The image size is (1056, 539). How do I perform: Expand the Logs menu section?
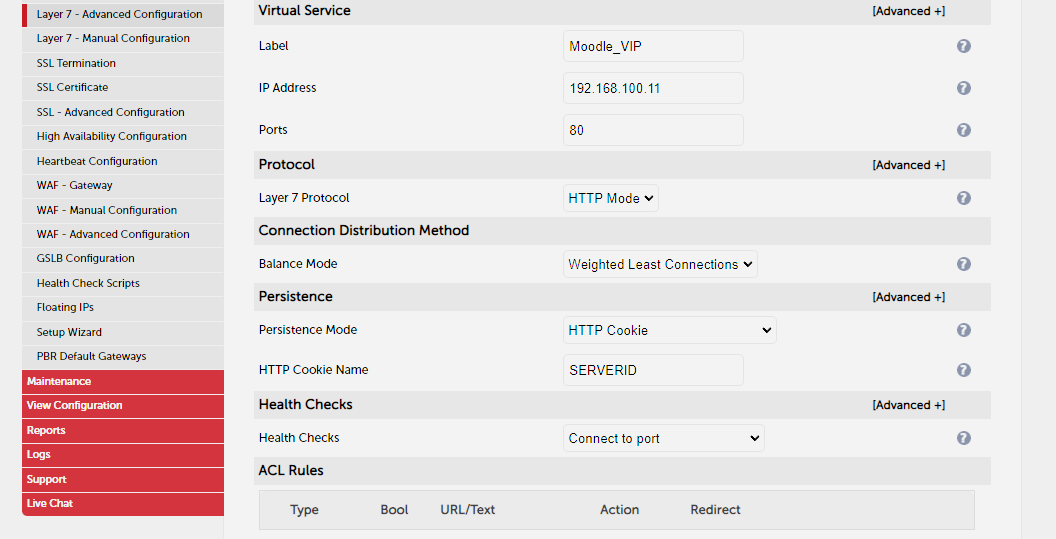click(x=123, y=455)
